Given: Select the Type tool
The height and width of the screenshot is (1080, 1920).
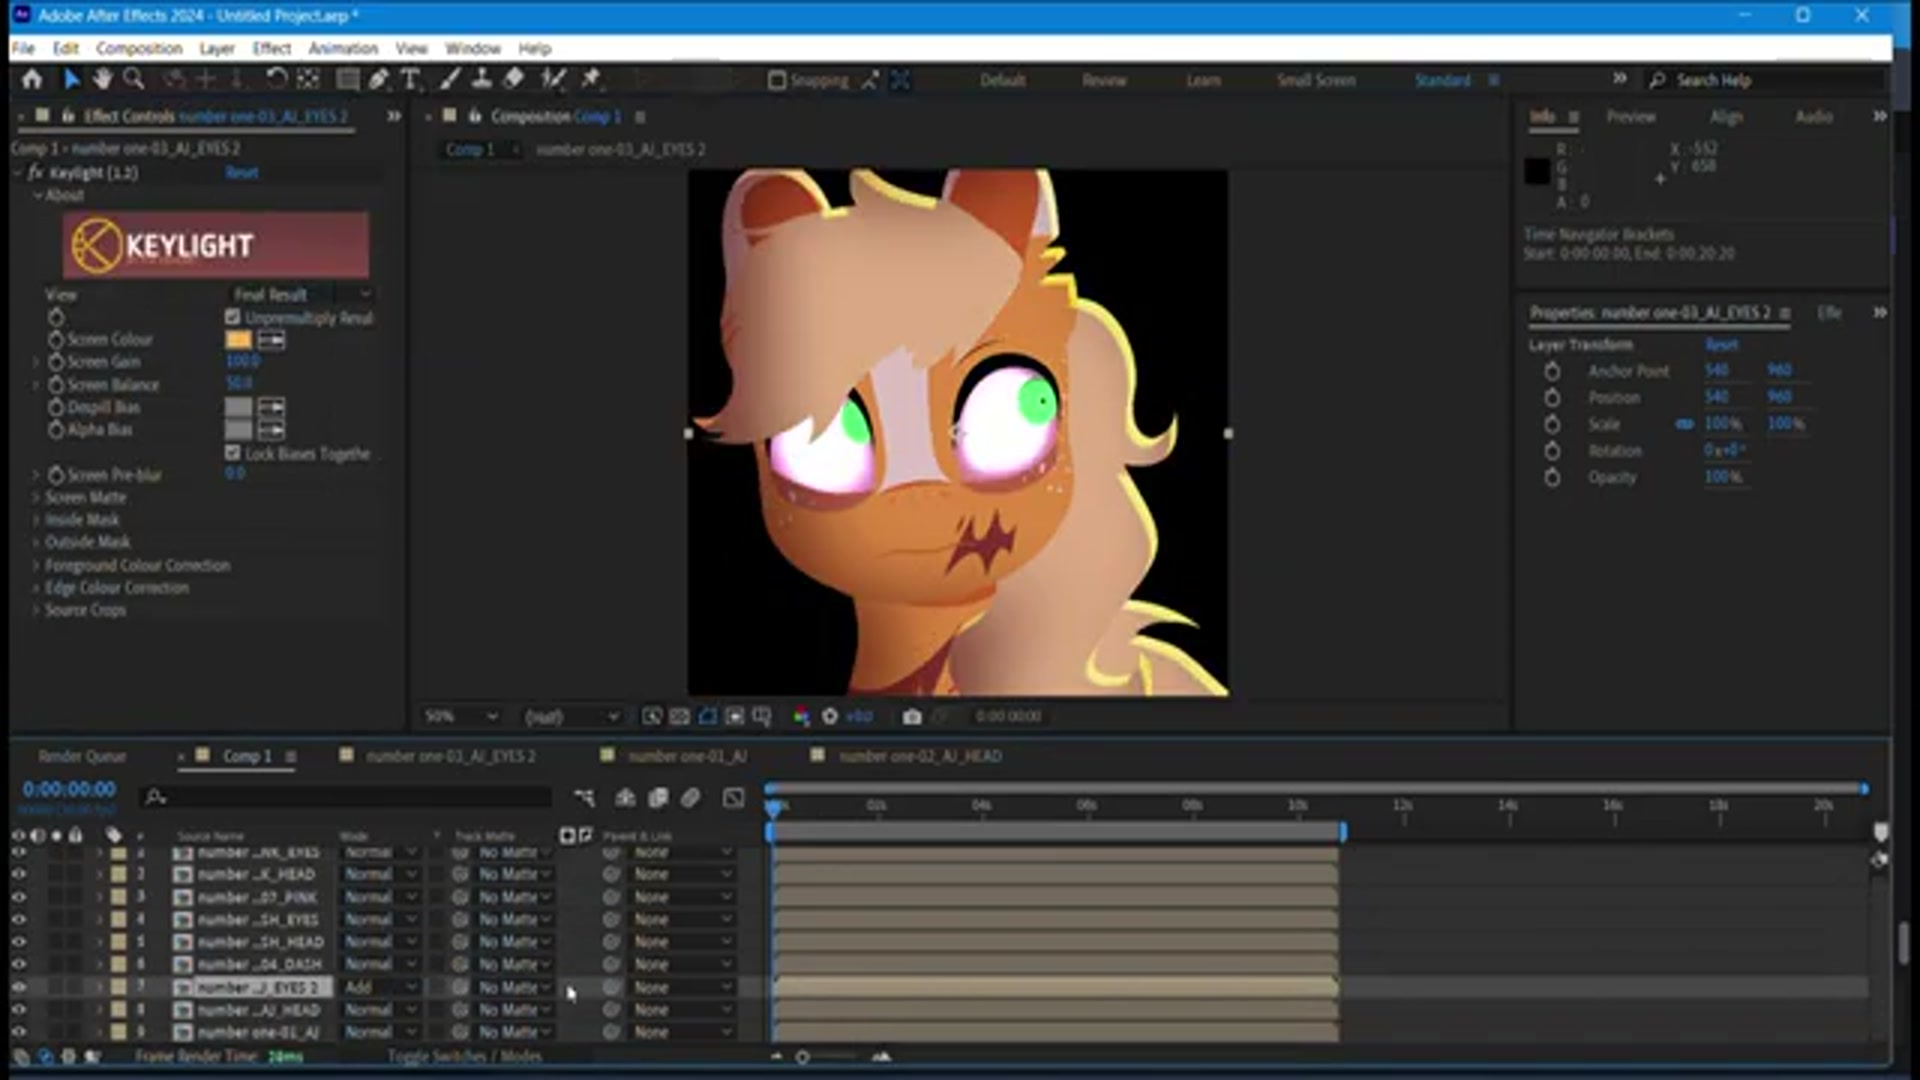Looking at the screenshot, I should (410, 80).
